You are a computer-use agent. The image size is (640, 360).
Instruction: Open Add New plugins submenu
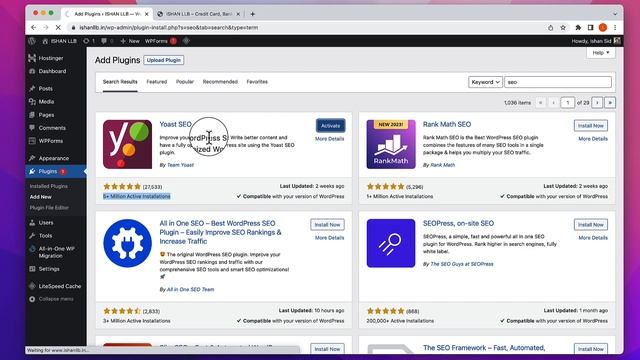tap(40, 197)
